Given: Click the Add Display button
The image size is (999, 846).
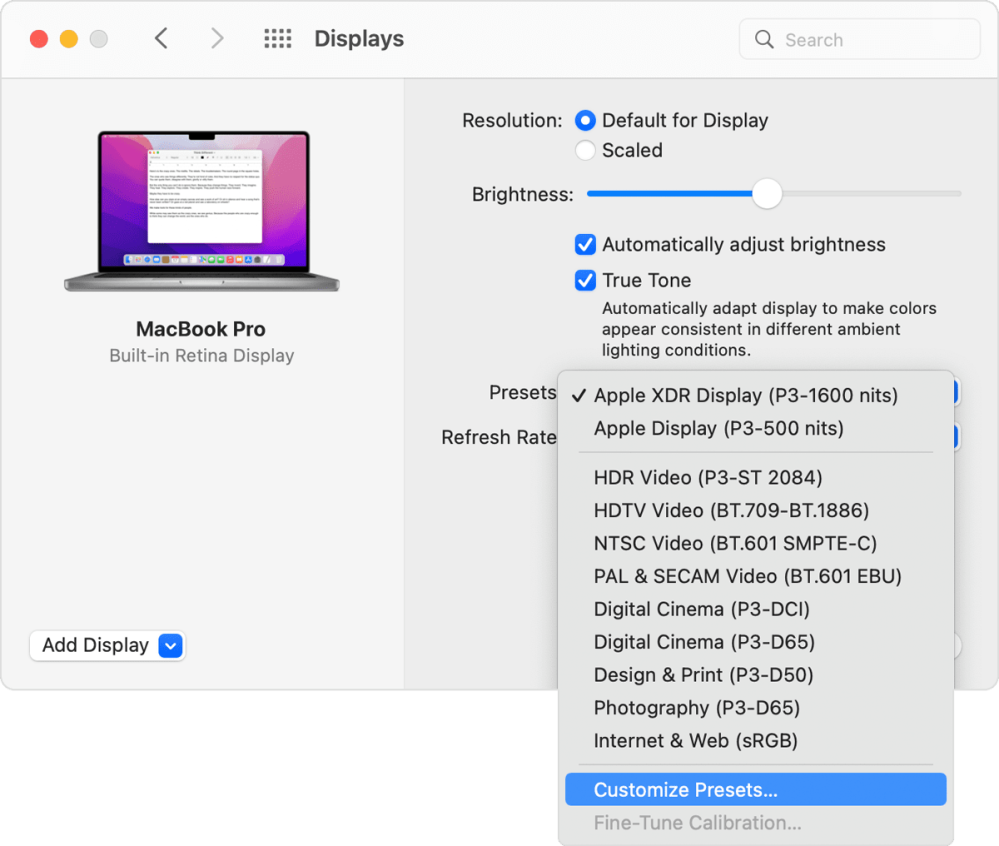Looking at the screenshot, I should [x=95, y=646].
